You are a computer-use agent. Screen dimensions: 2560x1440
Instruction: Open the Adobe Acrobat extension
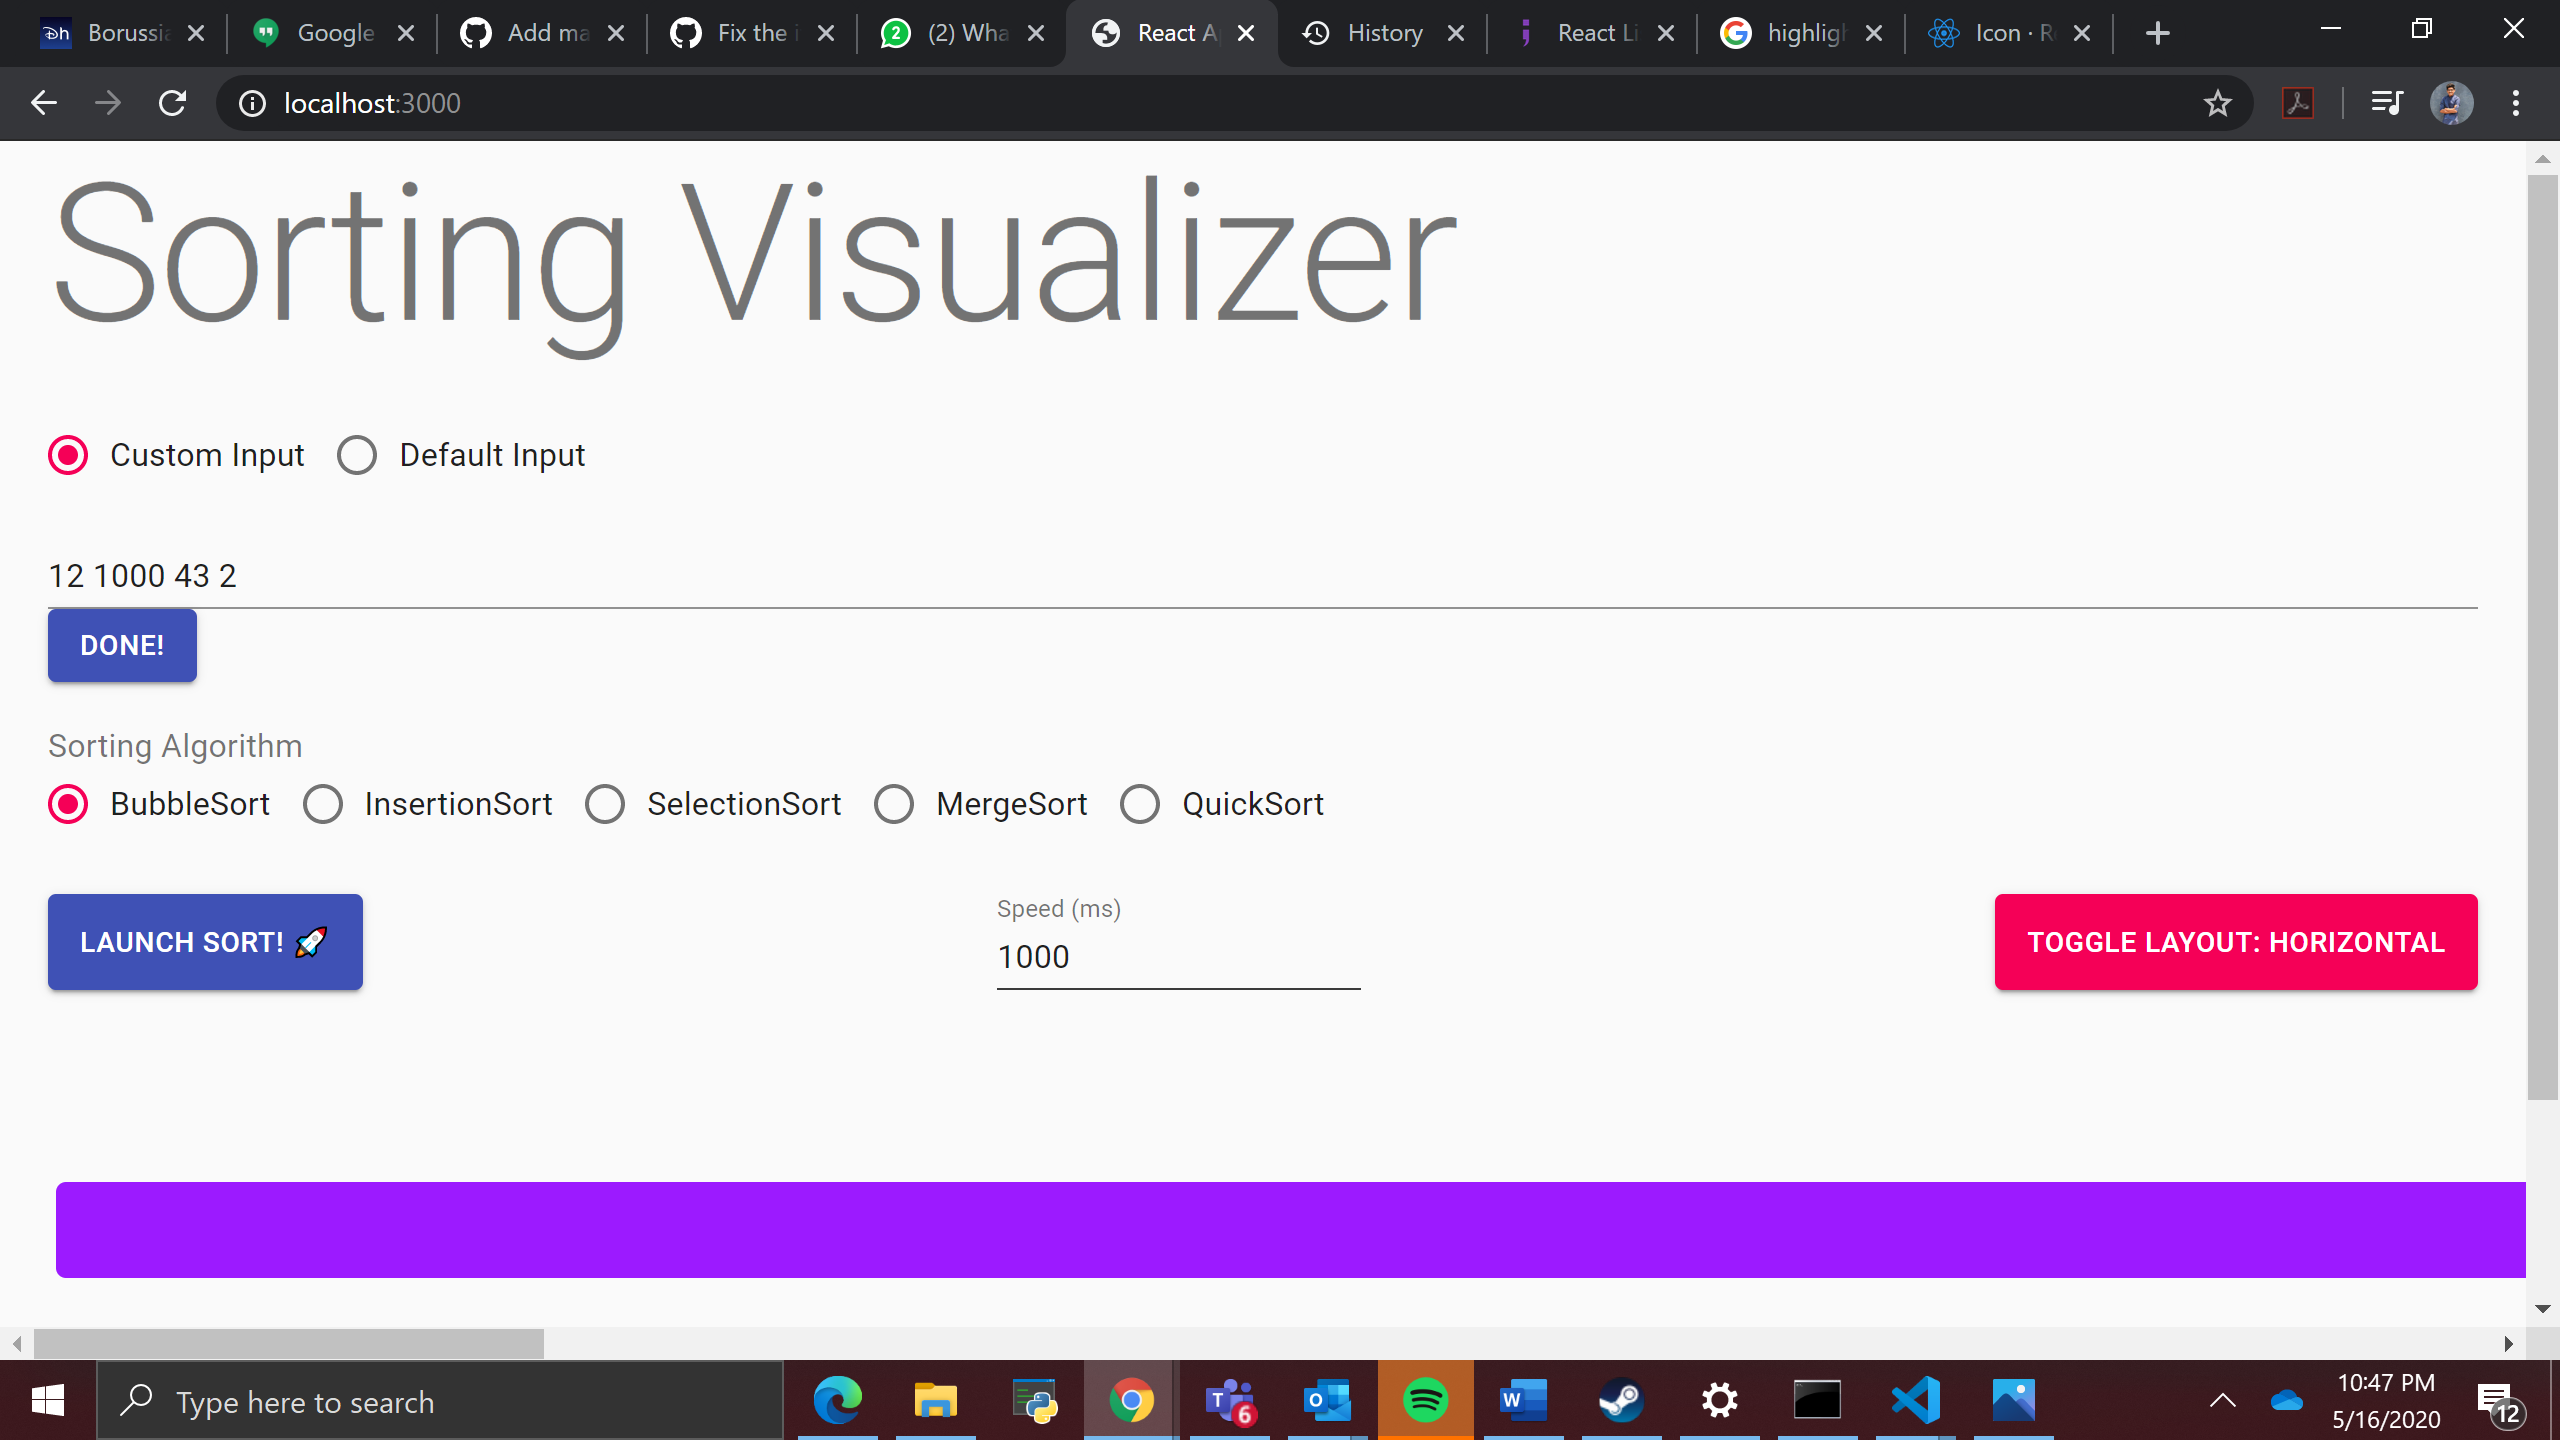click(2297, 102)
